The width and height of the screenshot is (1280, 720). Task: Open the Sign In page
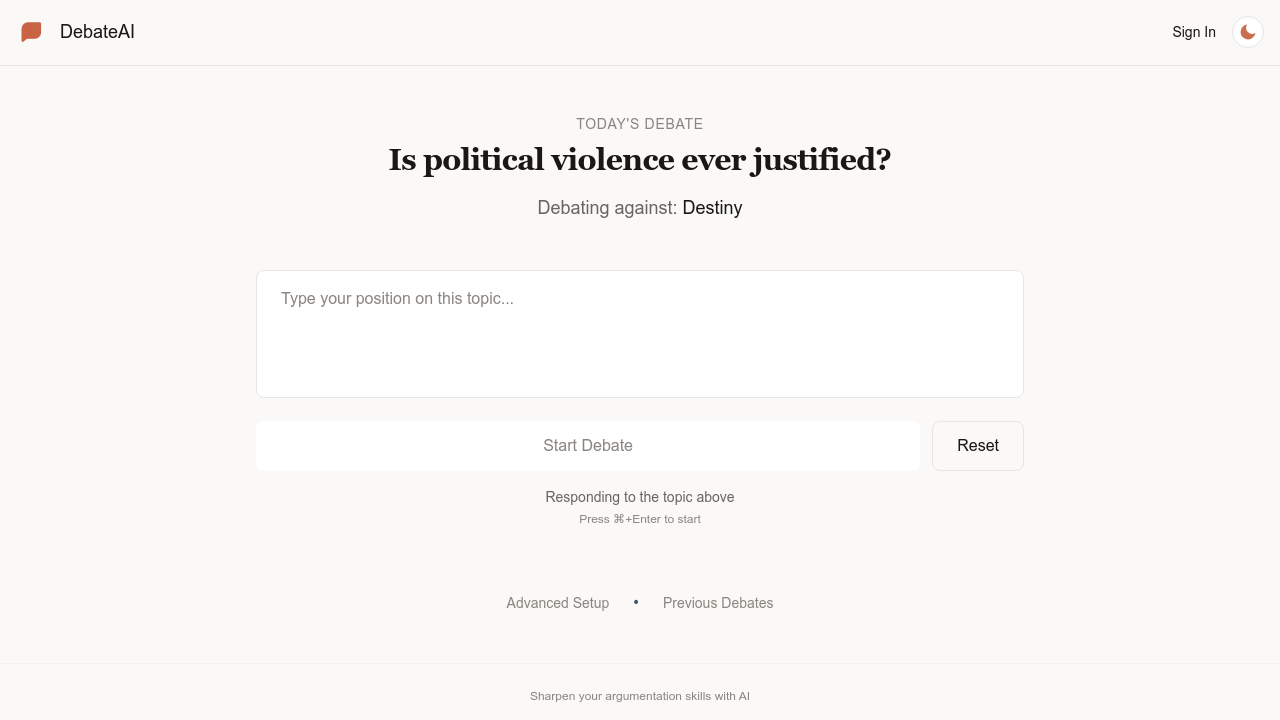tap(1193, 32)
